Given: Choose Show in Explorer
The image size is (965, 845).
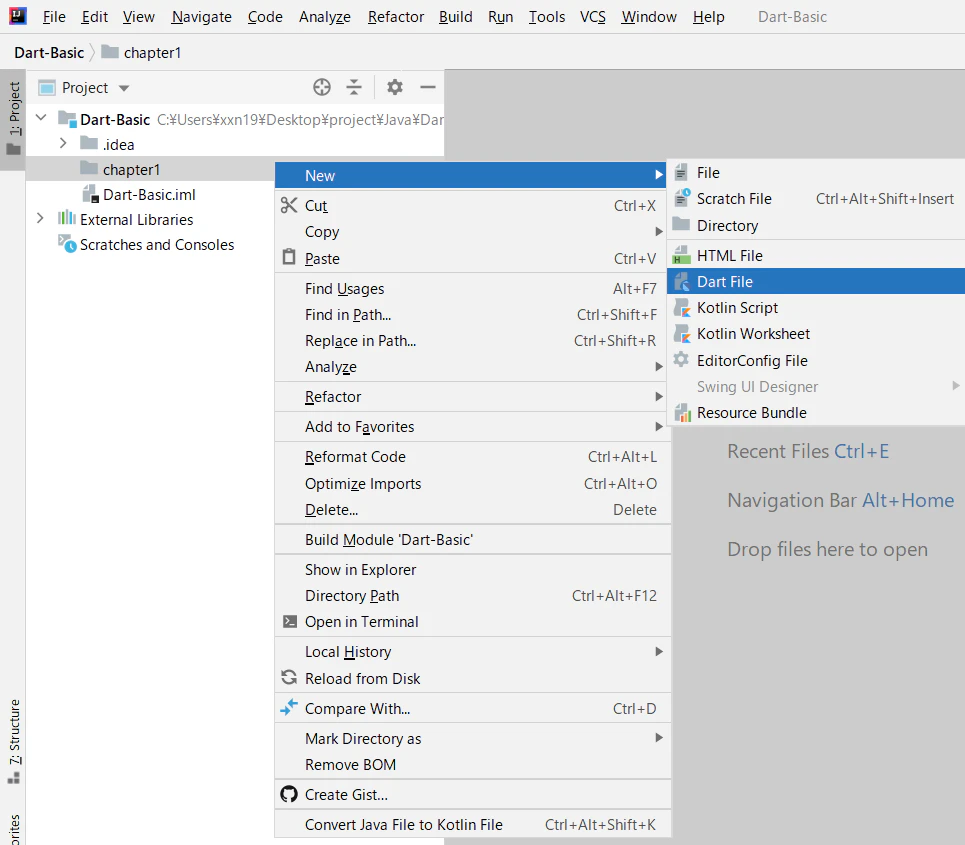Looking at the screenshot, I should point(473,569).
